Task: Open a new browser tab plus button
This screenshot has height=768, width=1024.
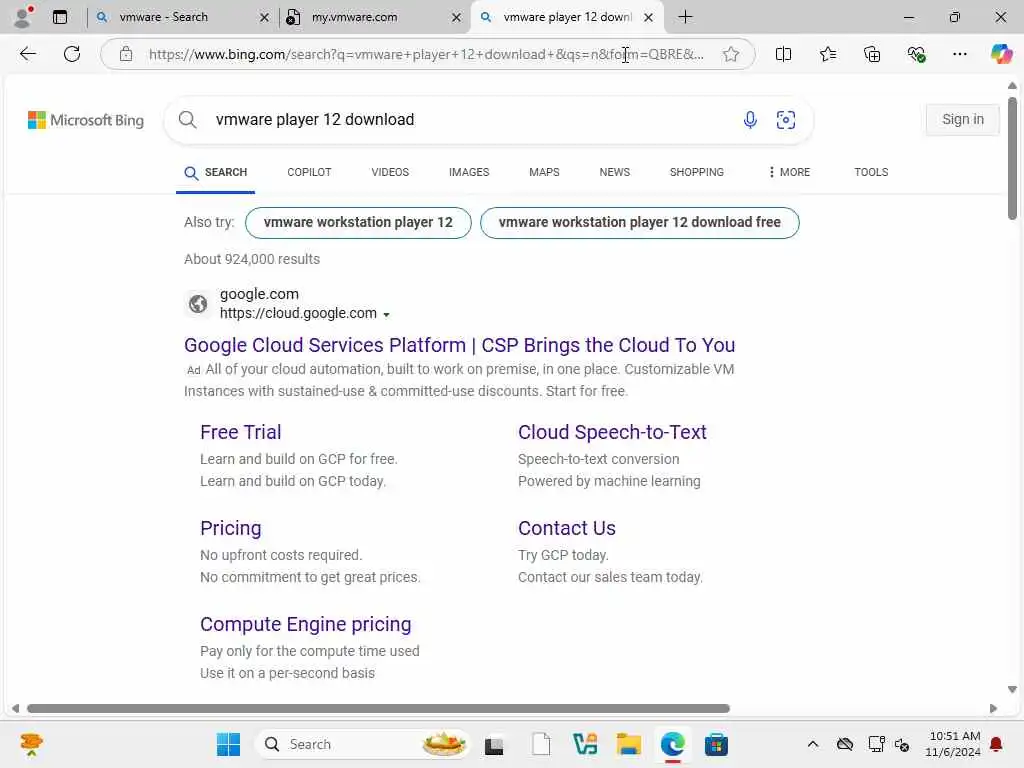Action: [x=685, y=17]
